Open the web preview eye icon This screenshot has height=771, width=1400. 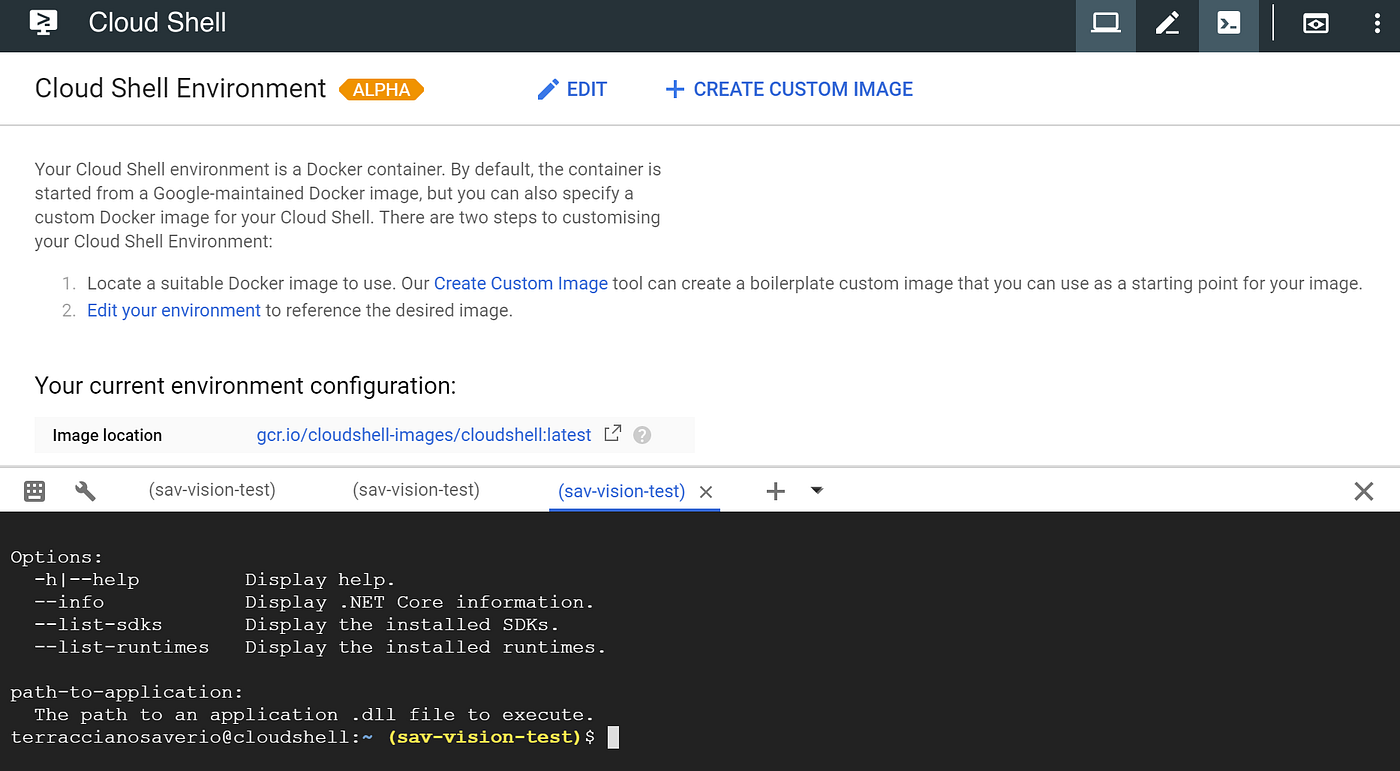click(1315, 24)
